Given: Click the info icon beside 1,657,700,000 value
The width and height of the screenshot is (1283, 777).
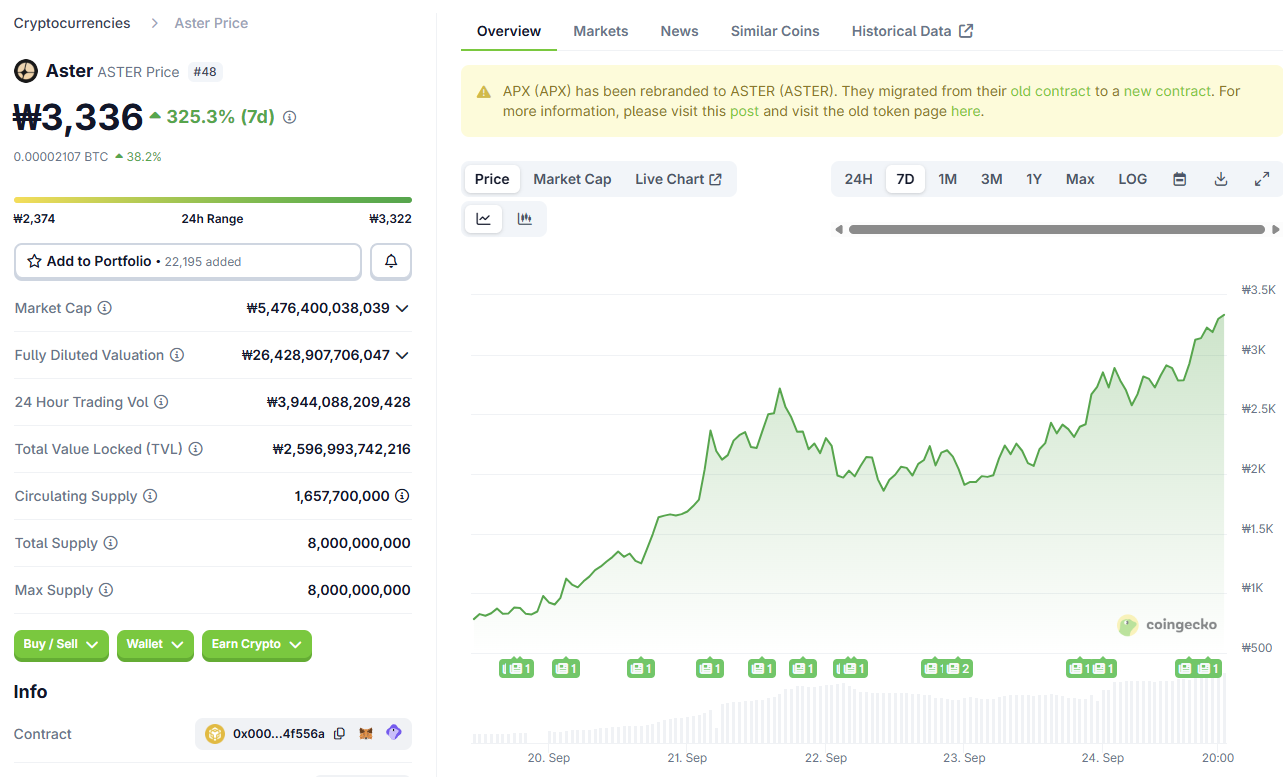Looking at the screenshot, I should point(402,496).
